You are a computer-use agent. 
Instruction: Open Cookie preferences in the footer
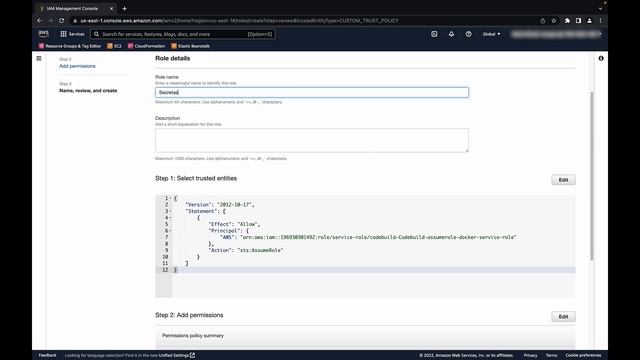(583, 355)
